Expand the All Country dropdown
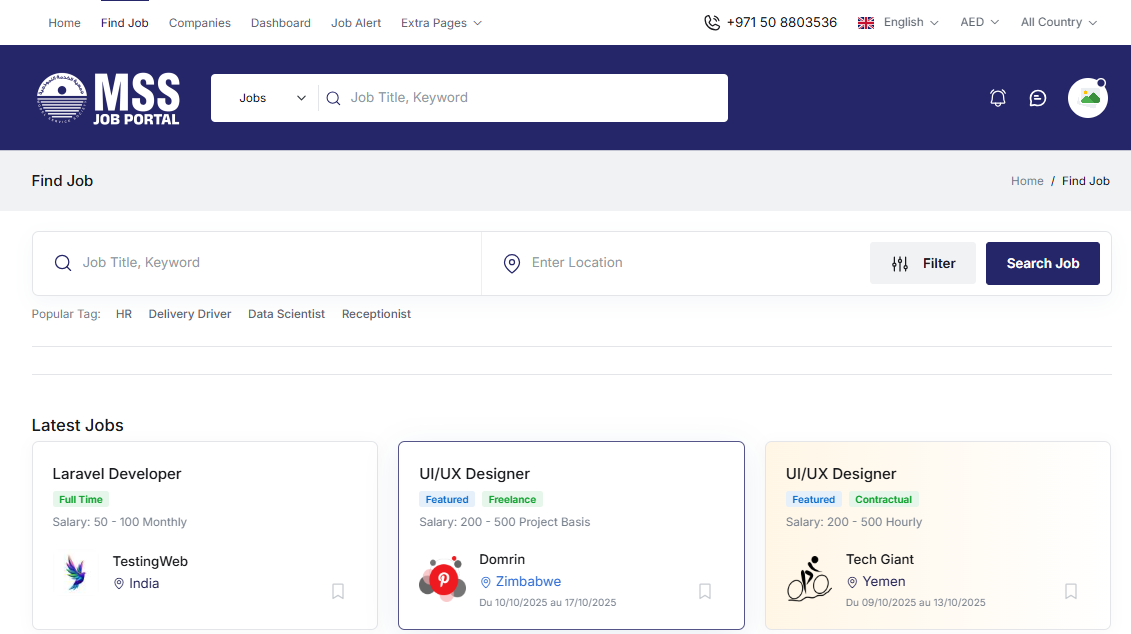Viewport: 1131px width, 634px height. point(1058,22)
